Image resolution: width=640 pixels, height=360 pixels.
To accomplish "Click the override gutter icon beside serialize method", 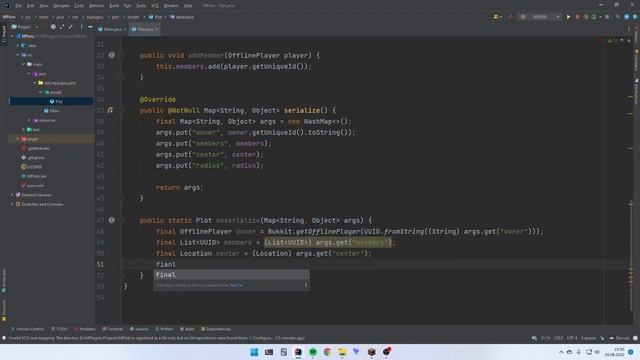I will (x=110, y=110).
